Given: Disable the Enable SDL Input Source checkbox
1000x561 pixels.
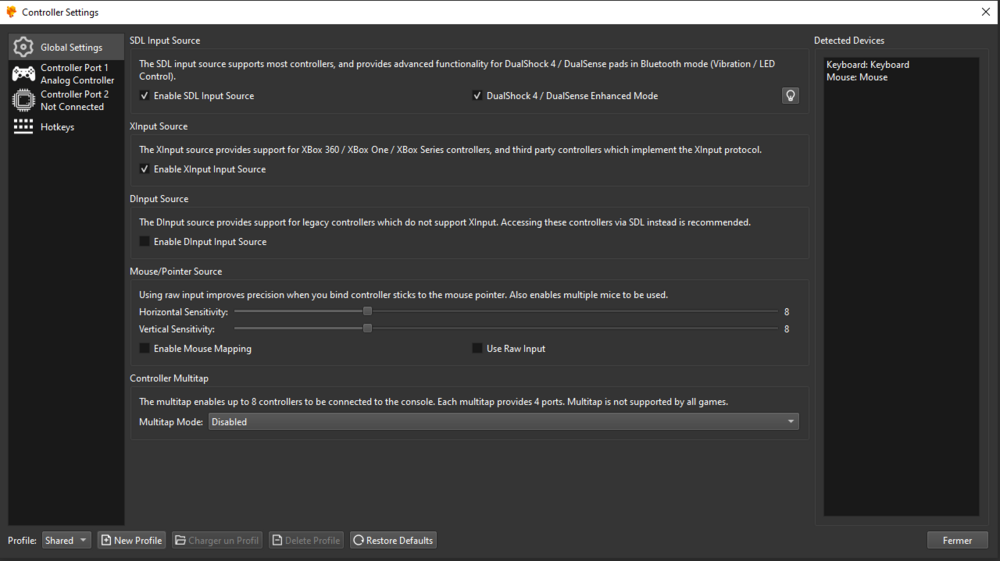Looking at the screenshot, I should (x=145, y=96).
